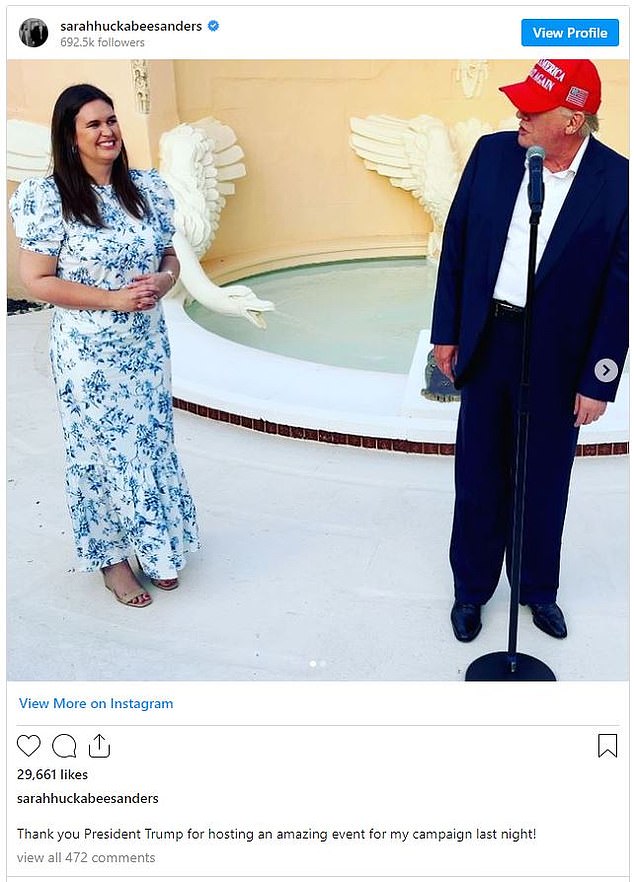The height and width of the screenshot is (882, 634).
Task: Click 692.5k followers count
Action: click(x=102, y=42)
